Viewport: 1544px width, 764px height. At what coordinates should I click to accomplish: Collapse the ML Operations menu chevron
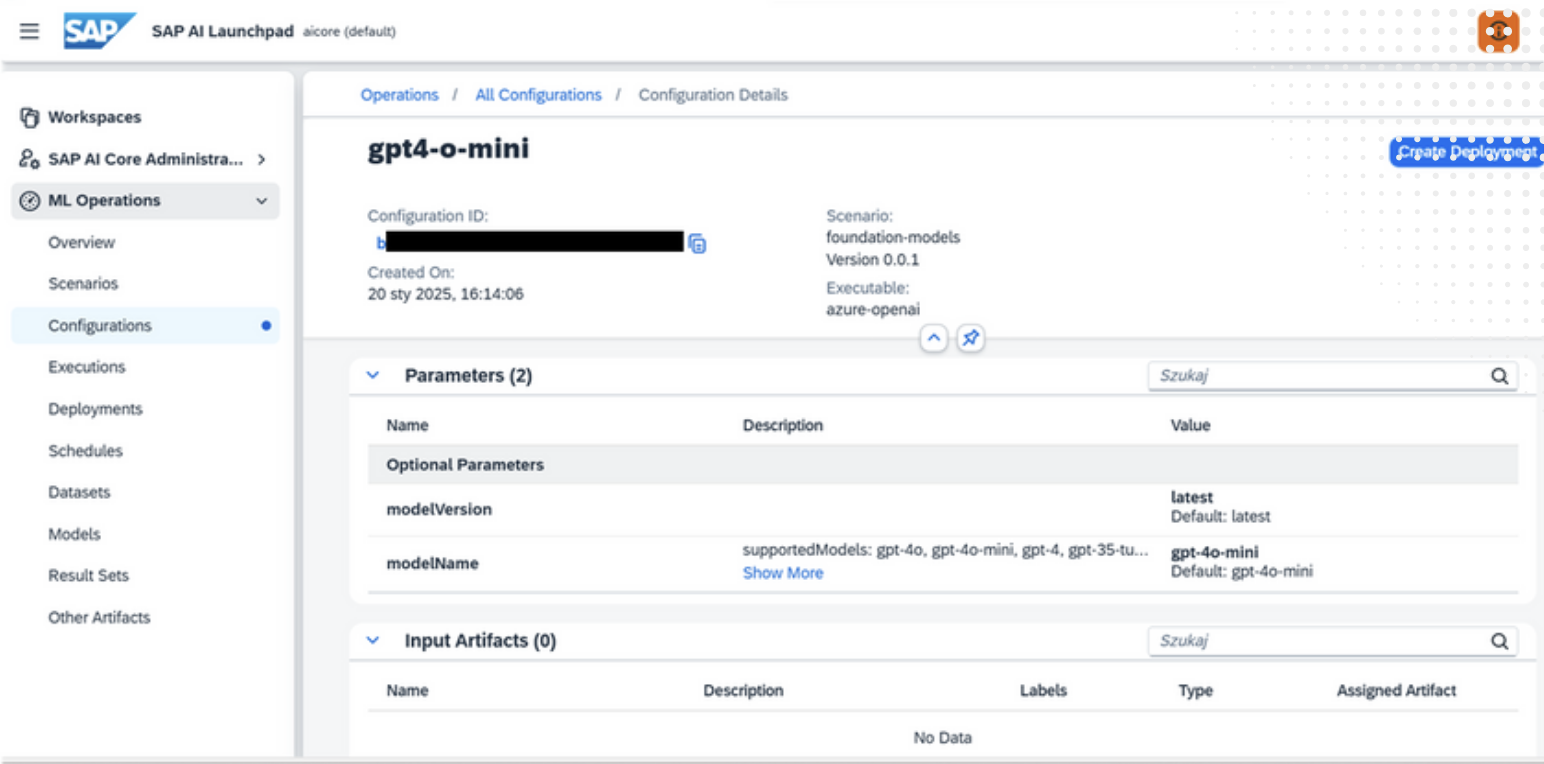click(262, 201)
